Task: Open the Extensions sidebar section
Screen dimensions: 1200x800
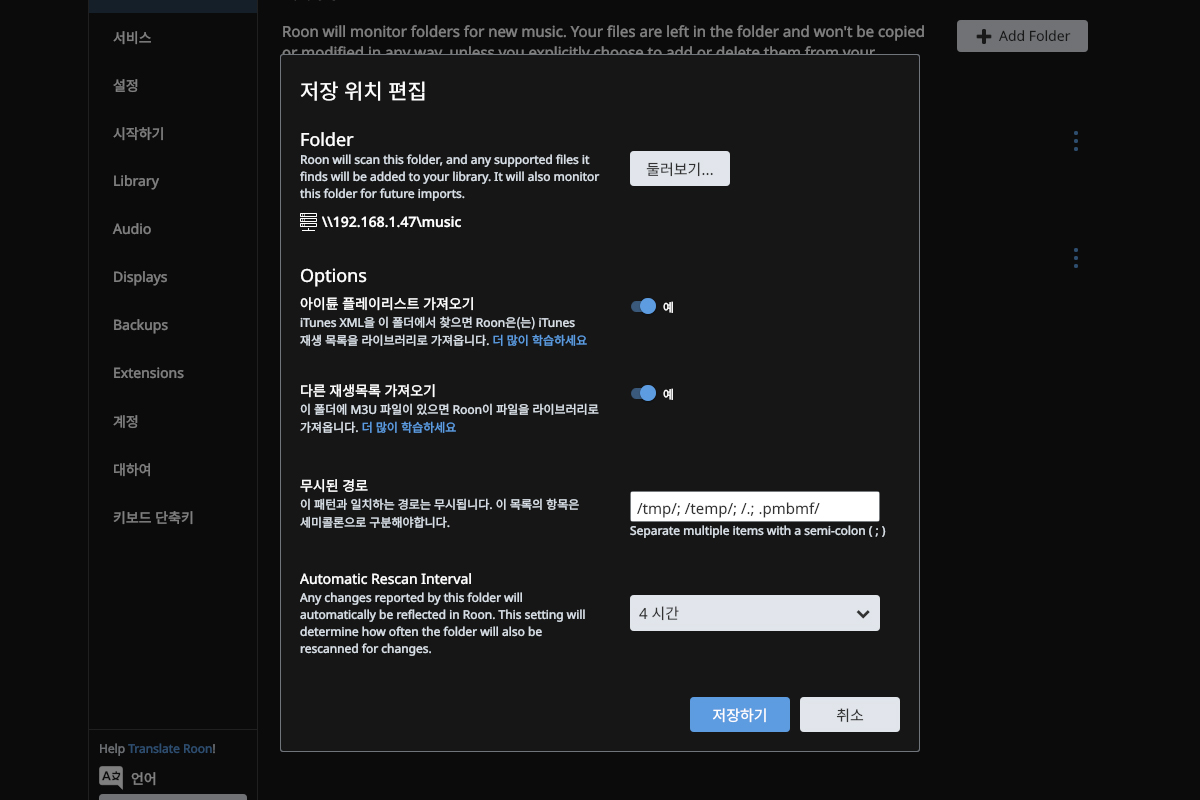Action: pyautogui.click(x=148, y=373)
